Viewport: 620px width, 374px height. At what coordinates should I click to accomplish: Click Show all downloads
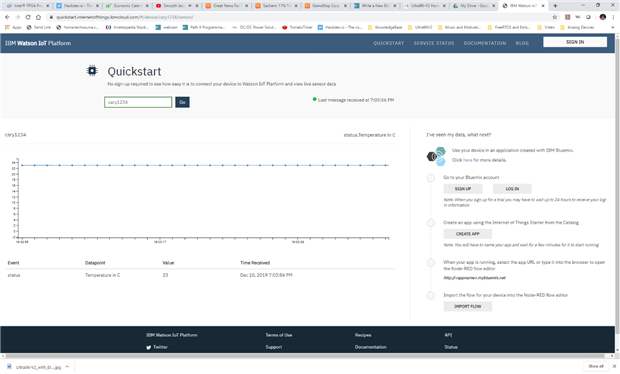pyautogui.click(x=595, y=366)
